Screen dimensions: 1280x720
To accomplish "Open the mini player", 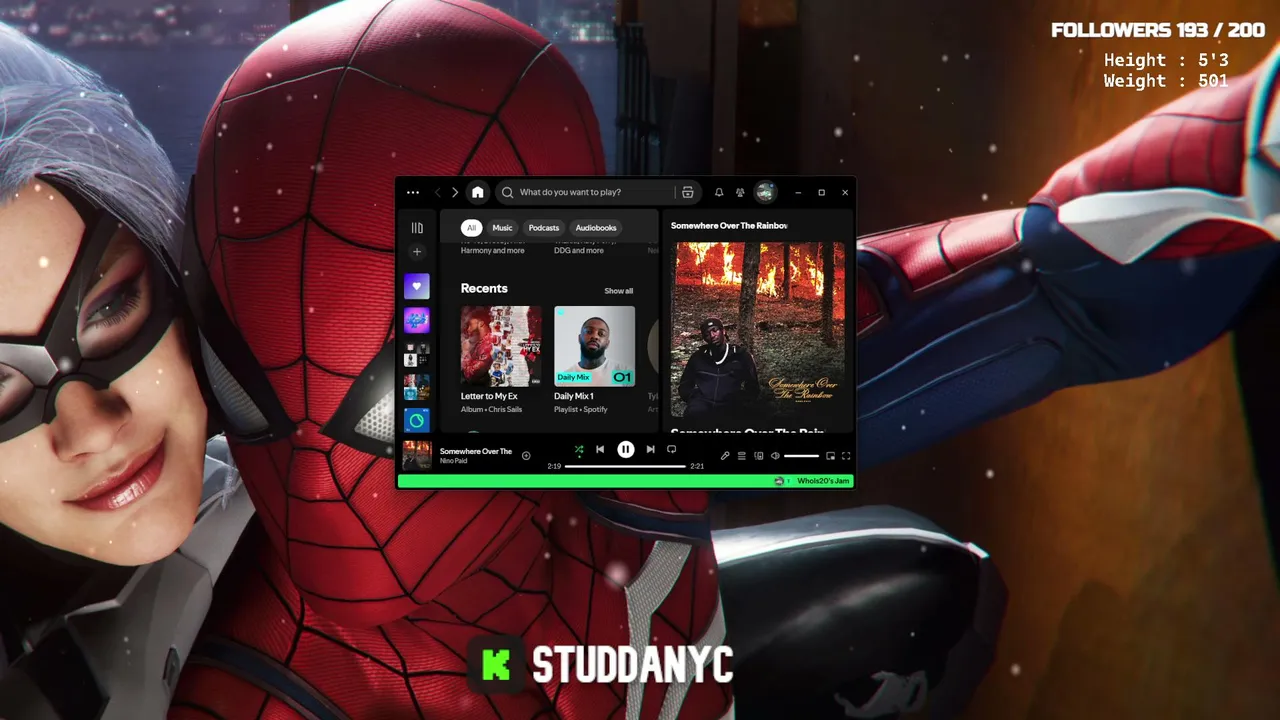I will (x=830, y=456).
